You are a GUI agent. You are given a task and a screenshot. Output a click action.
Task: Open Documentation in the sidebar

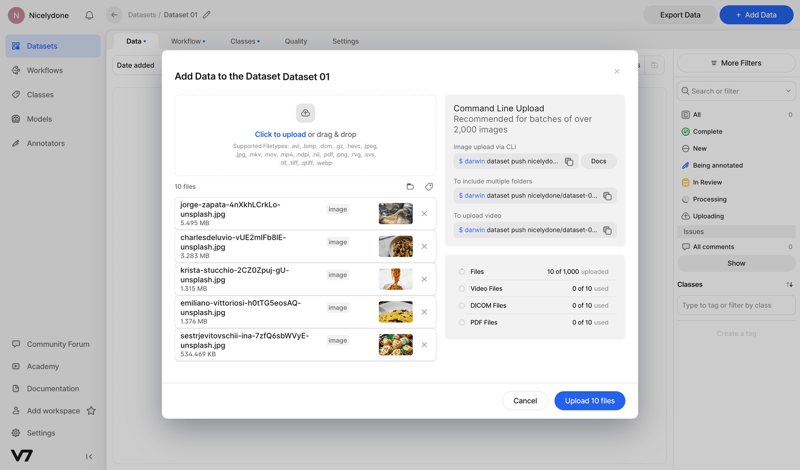click(46, 388)
